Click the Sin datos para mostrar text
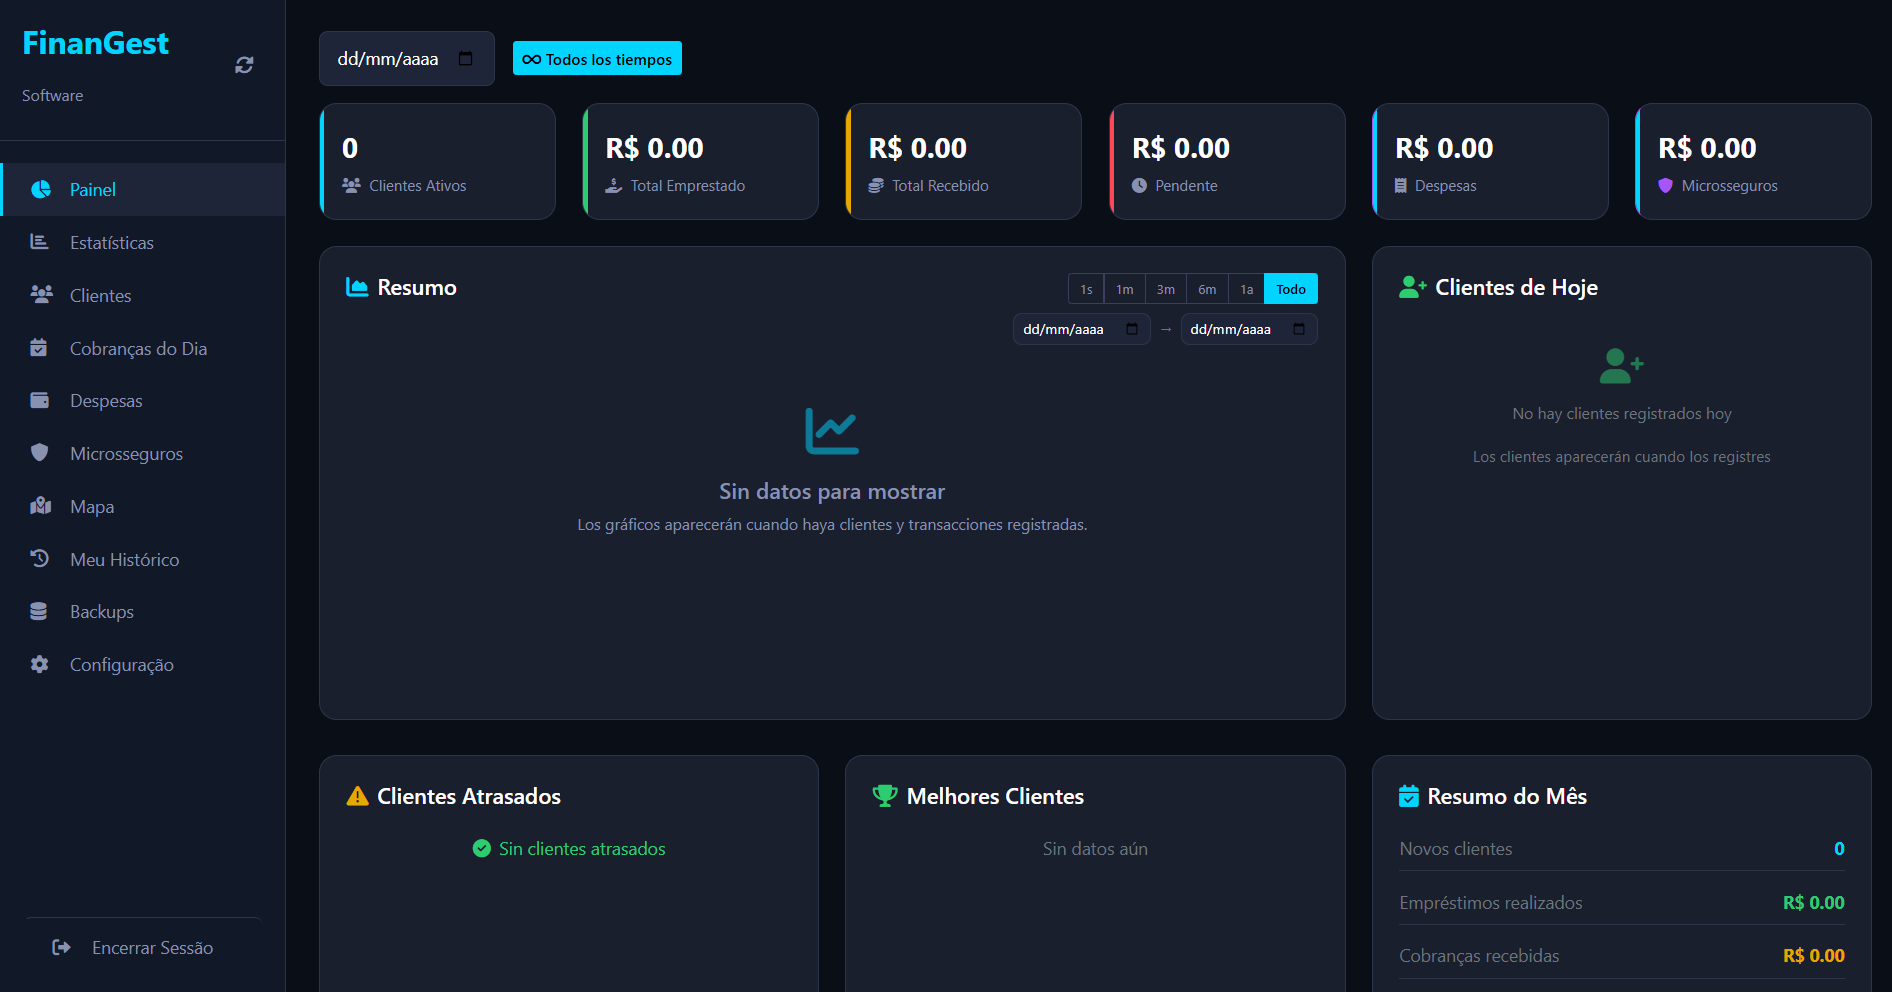Viewport: 1892px width, 992px height. (x=832, y=491)
